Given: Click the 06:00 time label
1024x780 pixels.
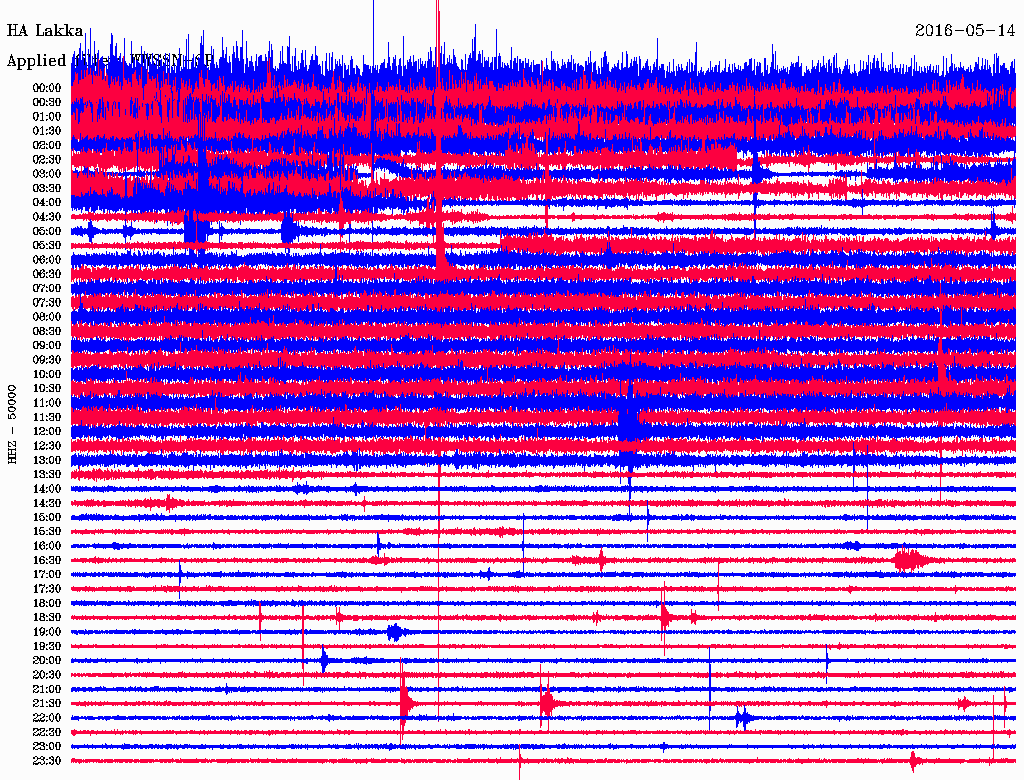Looking at the screenshot, I should [47, 260].
